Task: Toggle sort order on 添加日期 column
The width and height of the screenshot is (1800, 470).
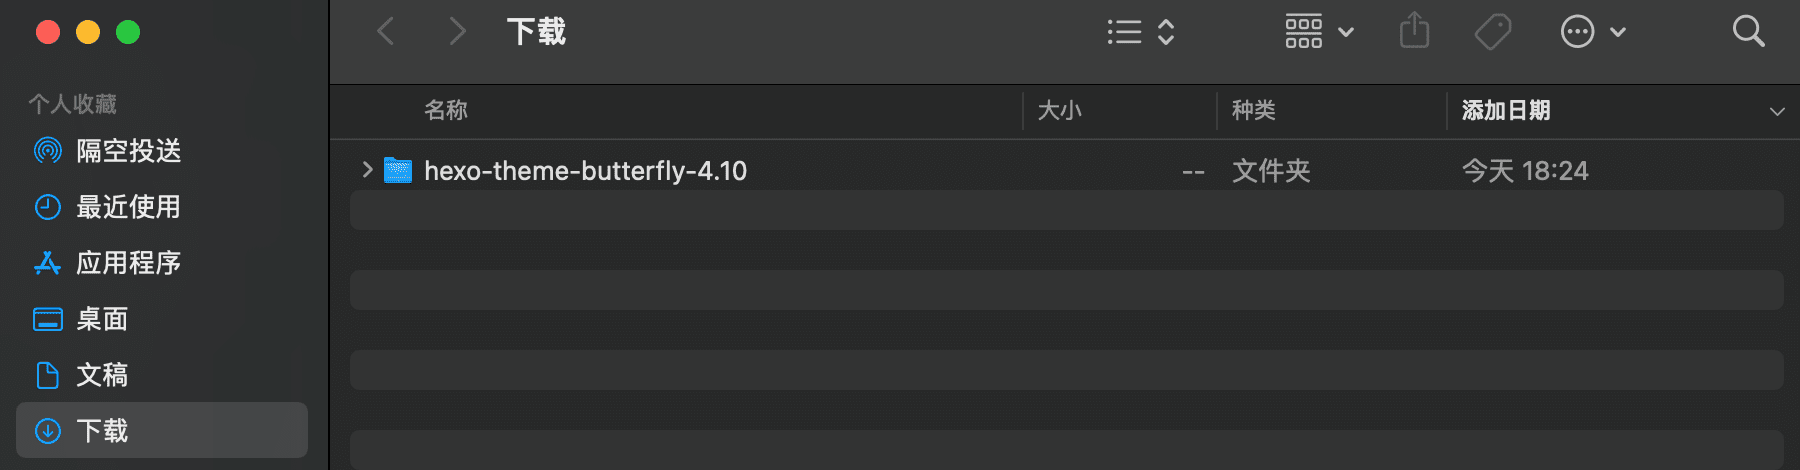Action: click(x=1507, y=110)
